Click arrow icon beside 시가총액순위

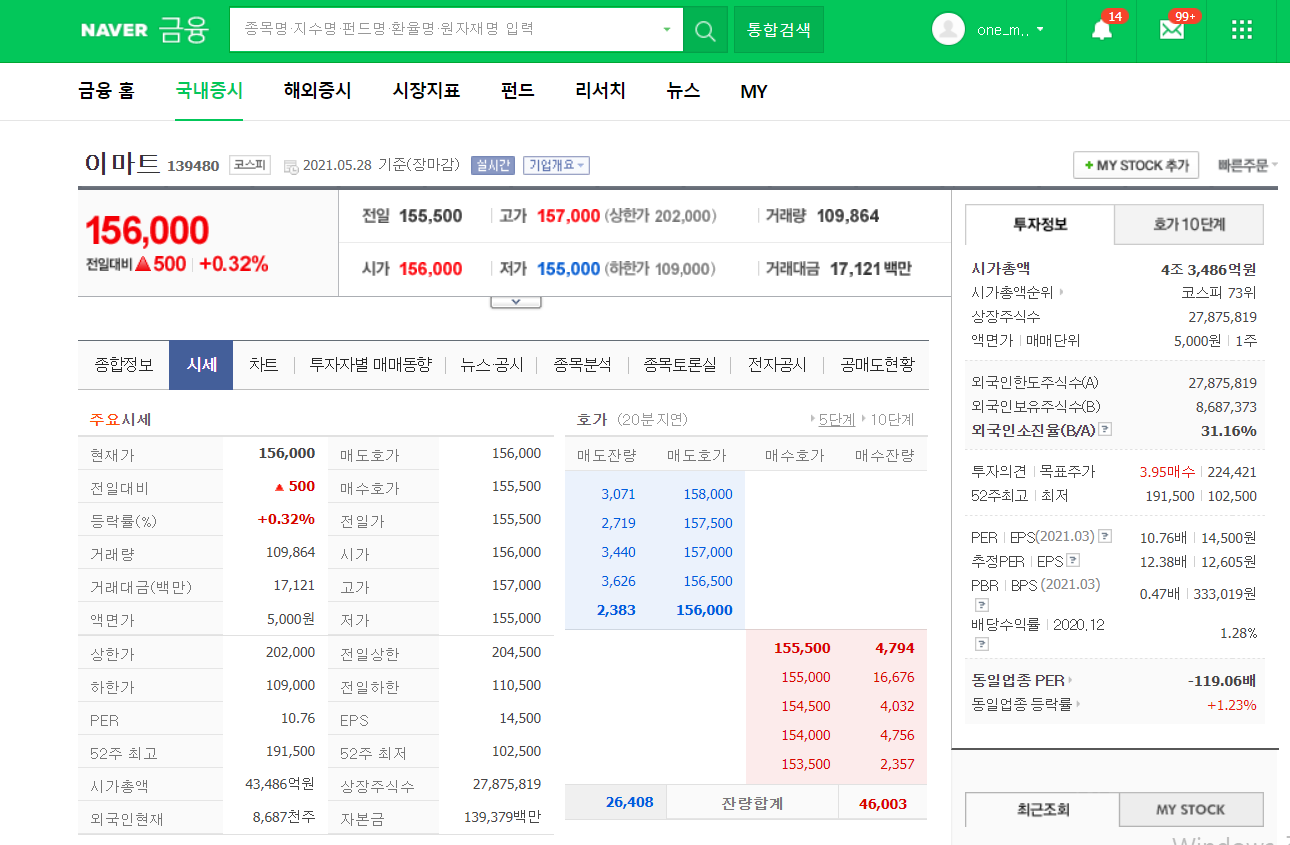point(1061,292)
